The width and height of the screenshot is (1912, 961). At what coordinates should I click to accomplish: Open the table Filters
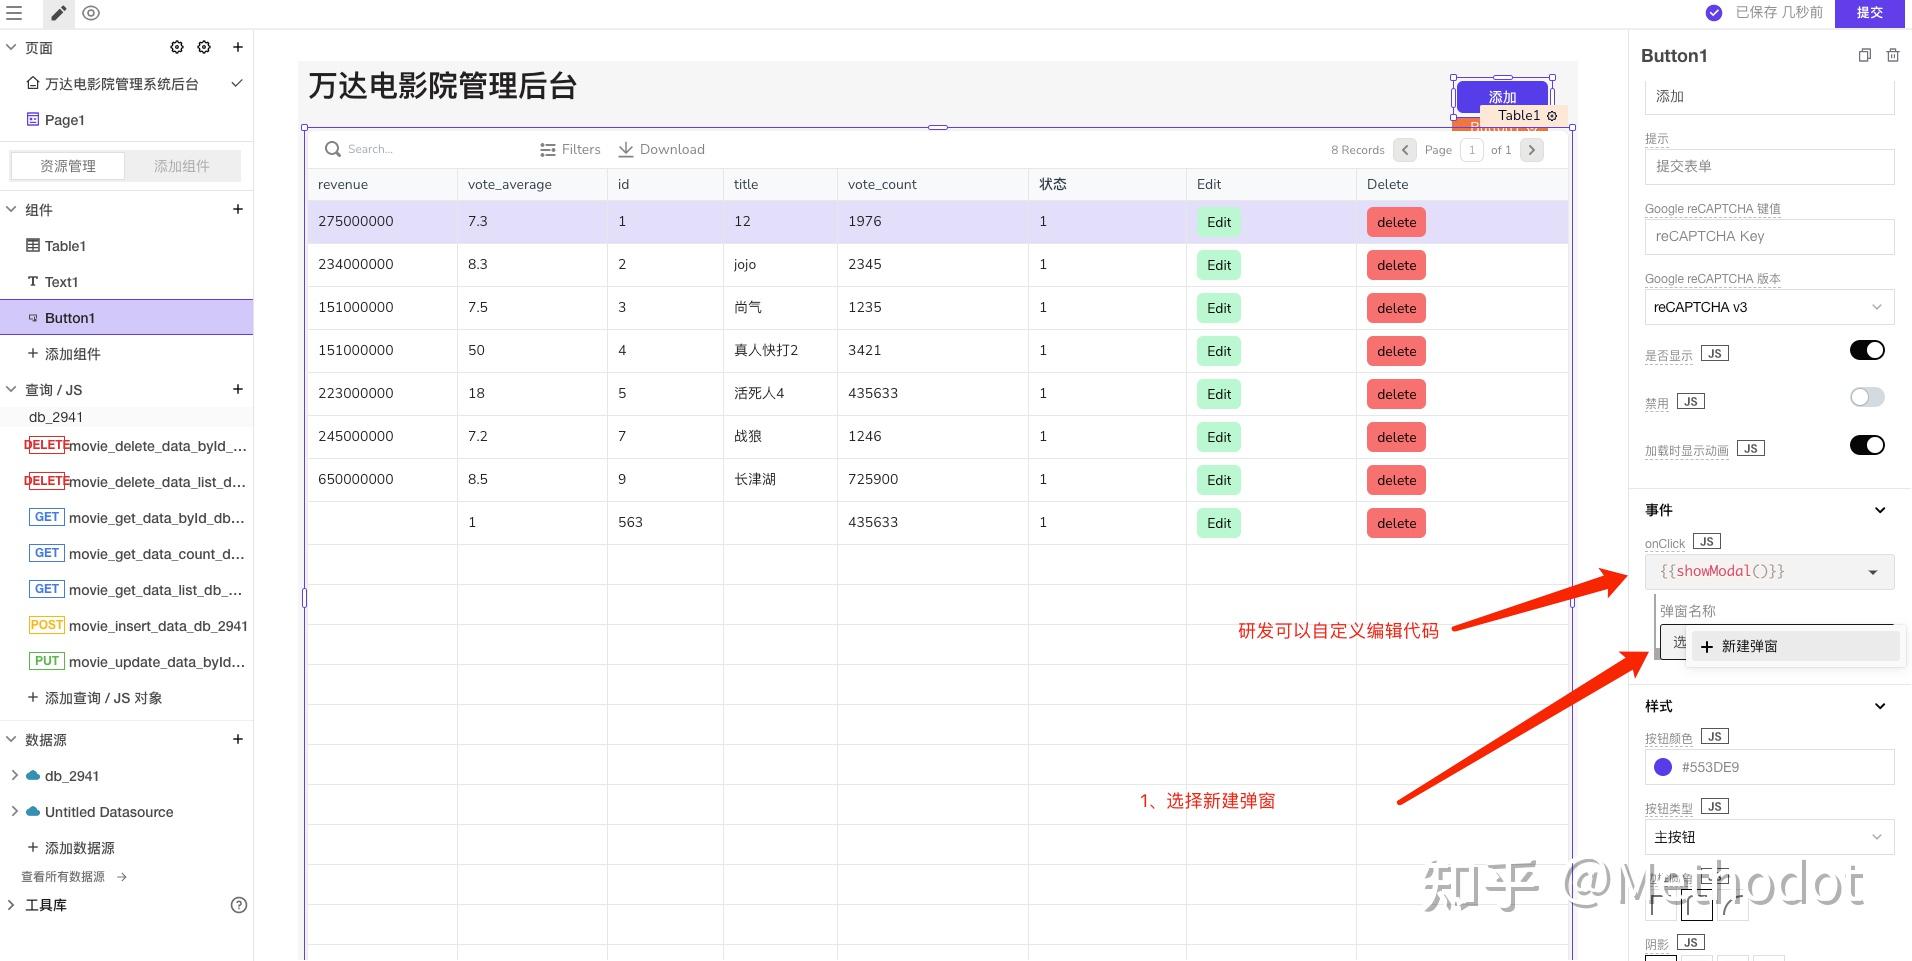click(570, 150)
